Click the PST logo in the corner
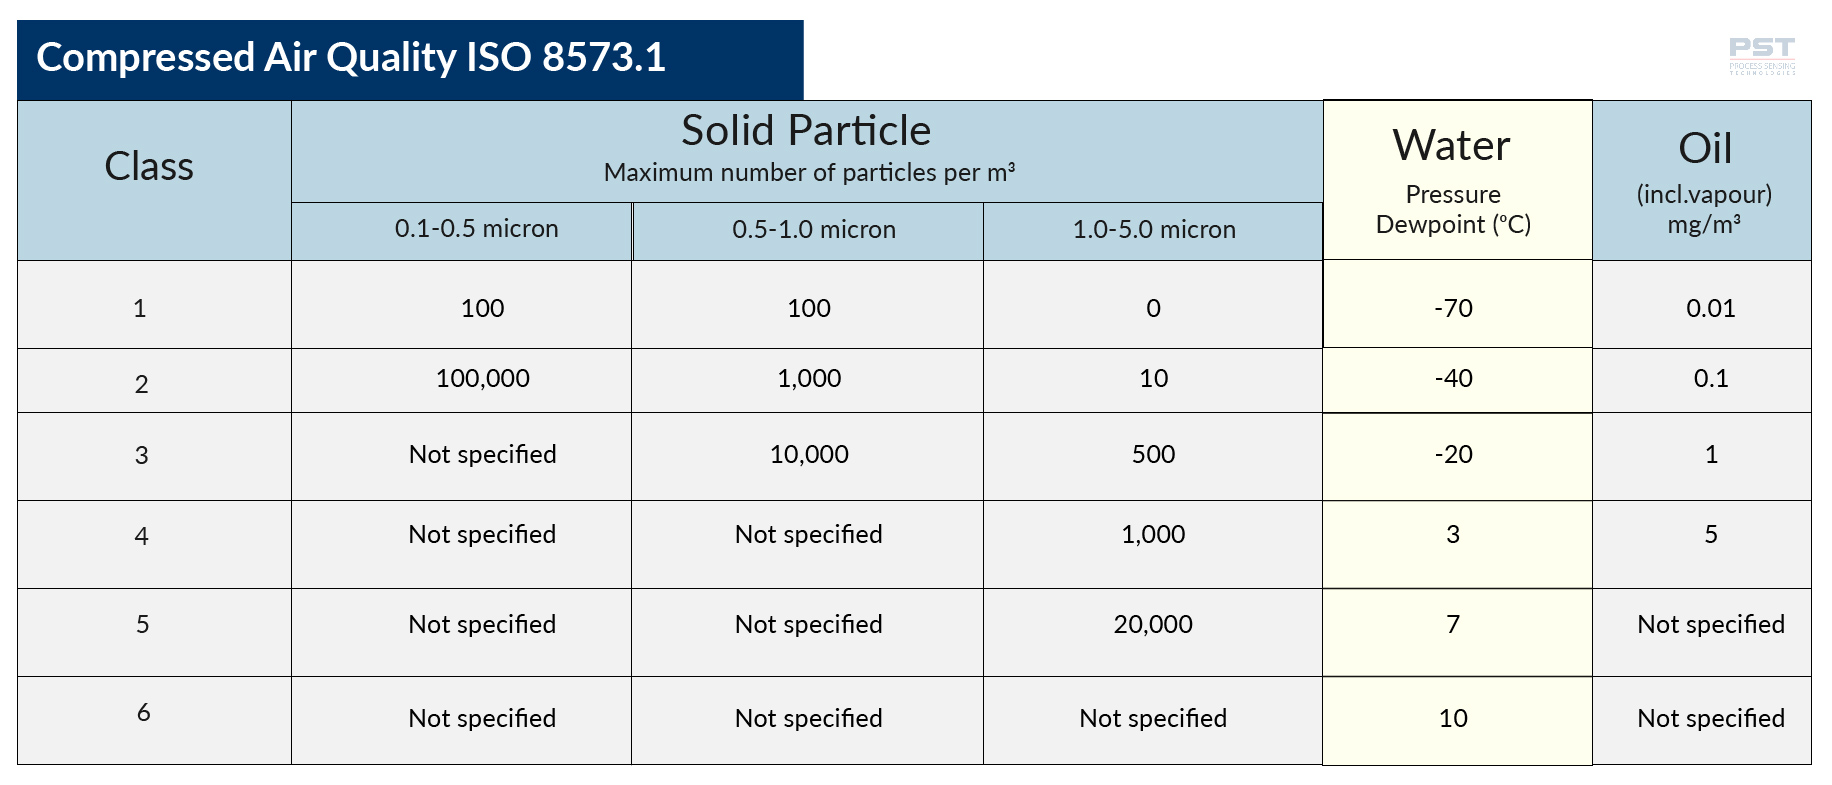 1761,55
